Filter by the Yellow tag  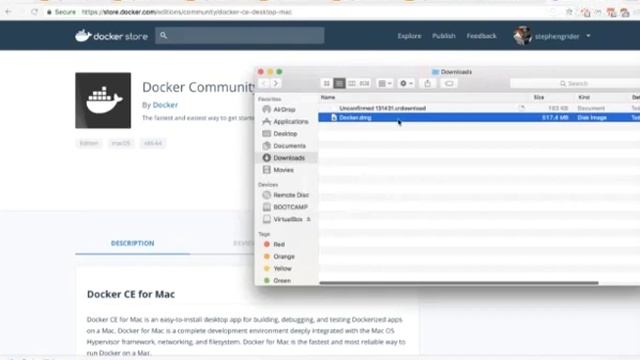(x=282, y=269)
